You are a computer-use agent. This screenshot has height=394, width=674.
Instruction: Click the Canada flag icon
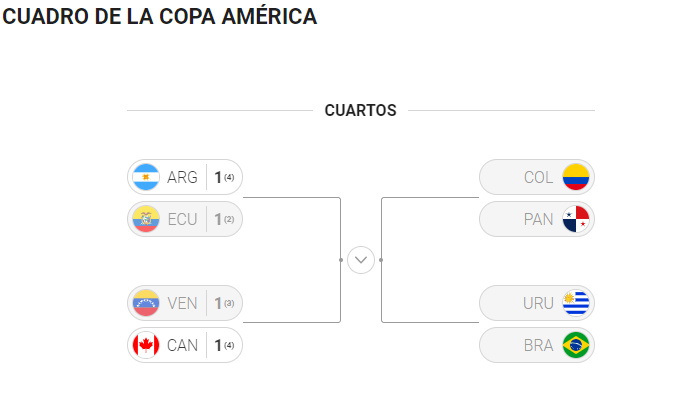click(146, 345)
